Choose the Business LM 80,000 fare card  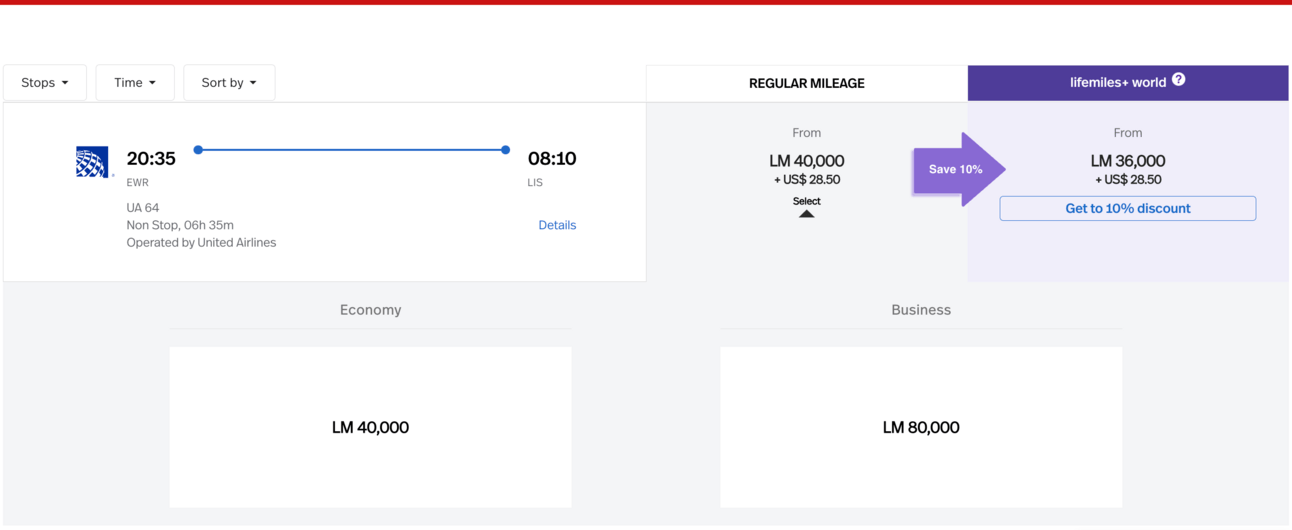[921, 427]
